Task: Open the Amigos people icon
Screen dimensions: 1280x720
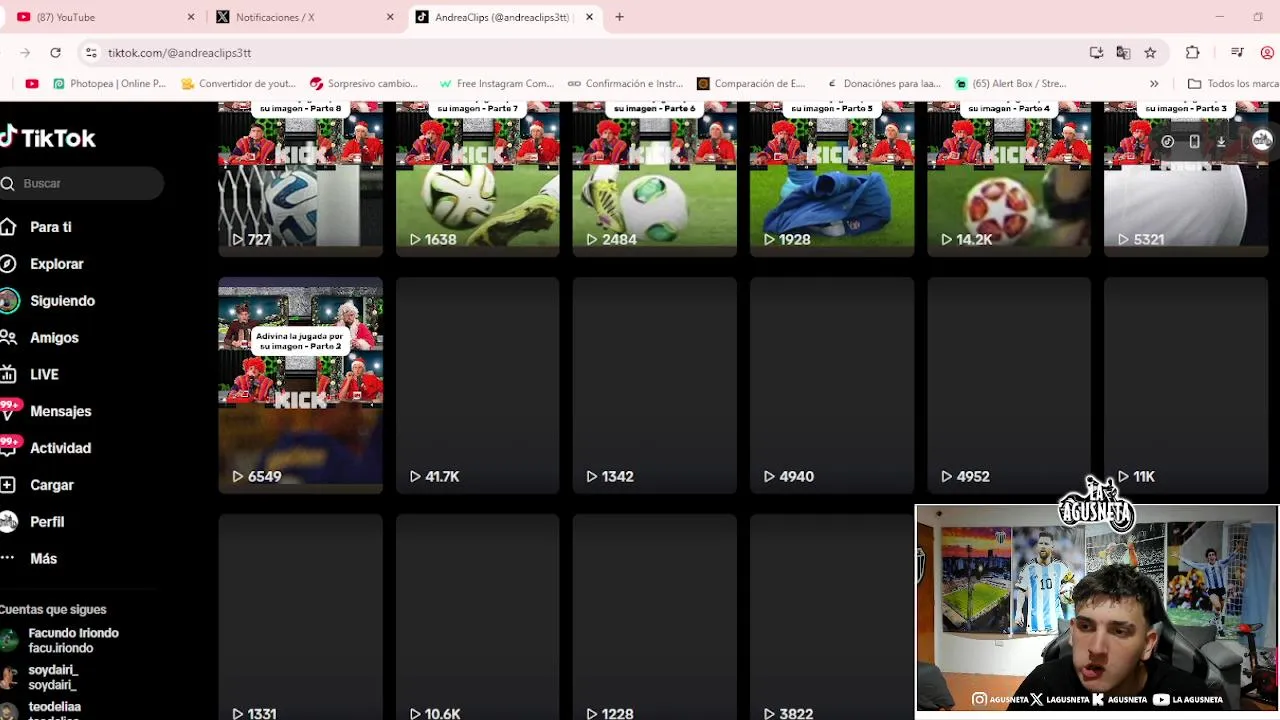Action: [x=8, y=338]
